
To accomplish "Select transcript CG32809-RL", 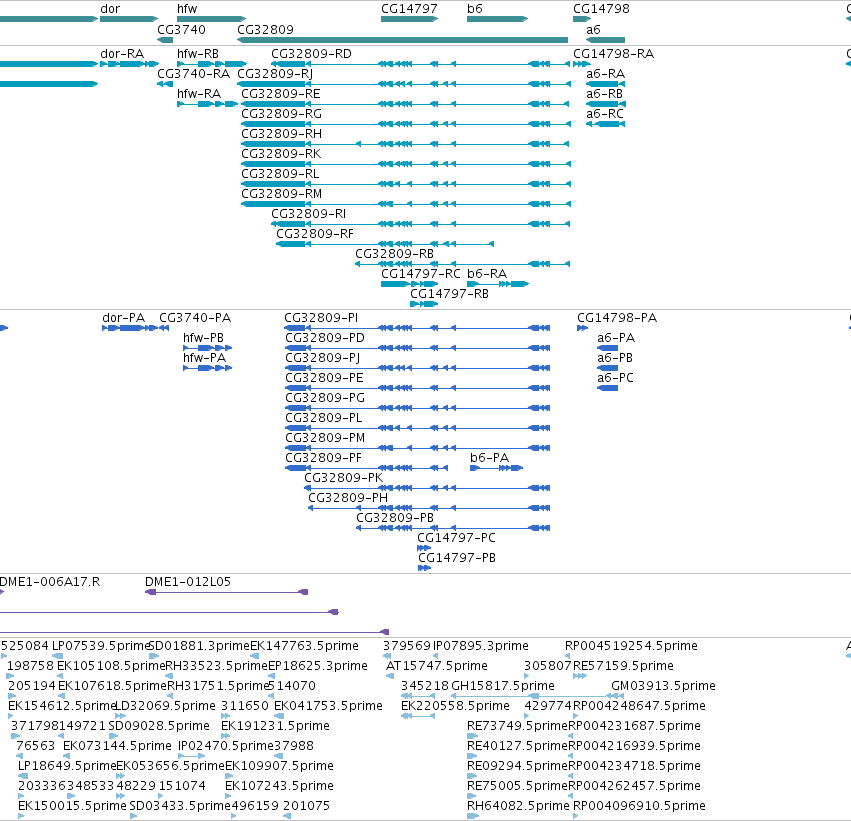I will [x=280, y=174].
